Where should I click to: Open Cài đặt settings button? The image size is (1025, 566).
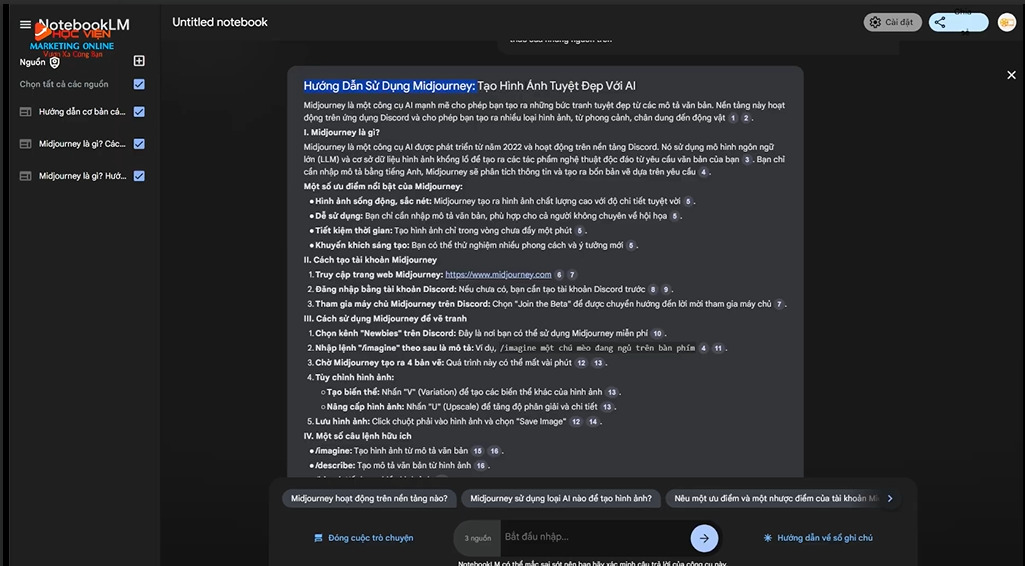coord(892,22)
